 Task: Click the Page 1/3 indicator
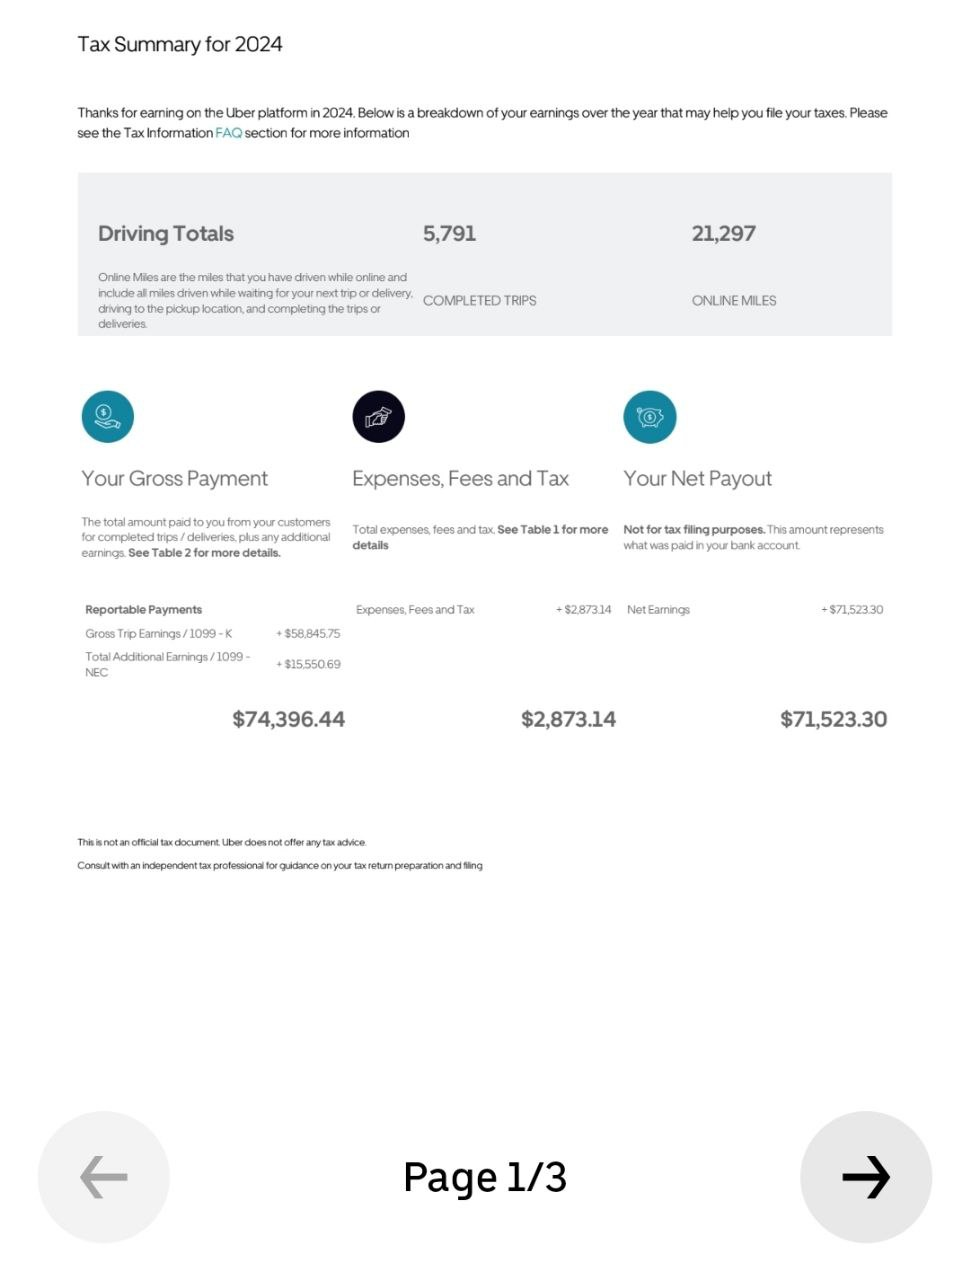(485, 1177)
